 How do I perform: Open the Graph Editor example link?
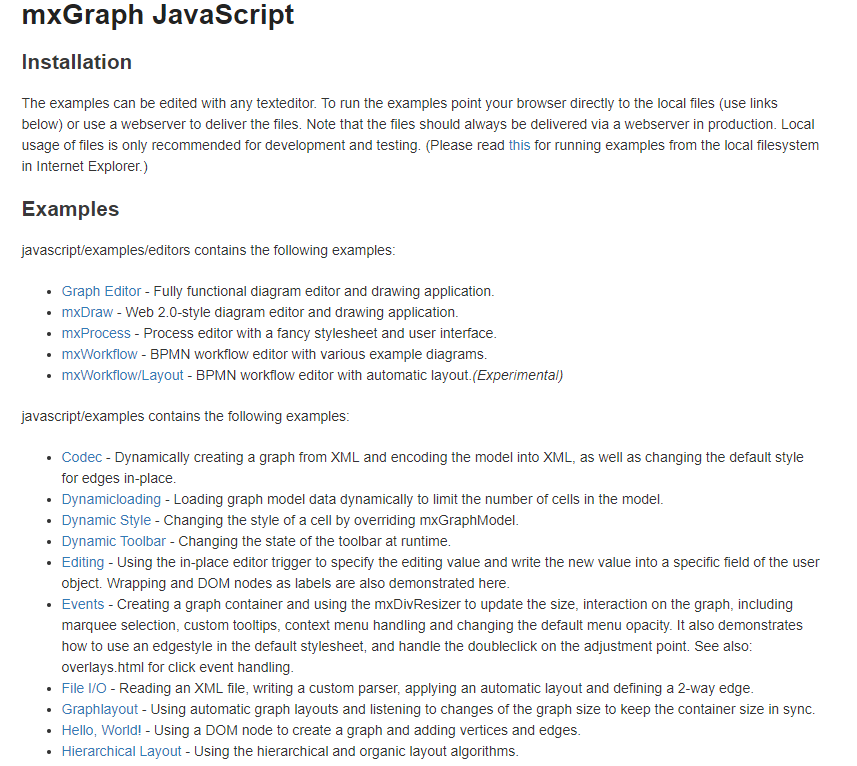(x=101, y=291)
